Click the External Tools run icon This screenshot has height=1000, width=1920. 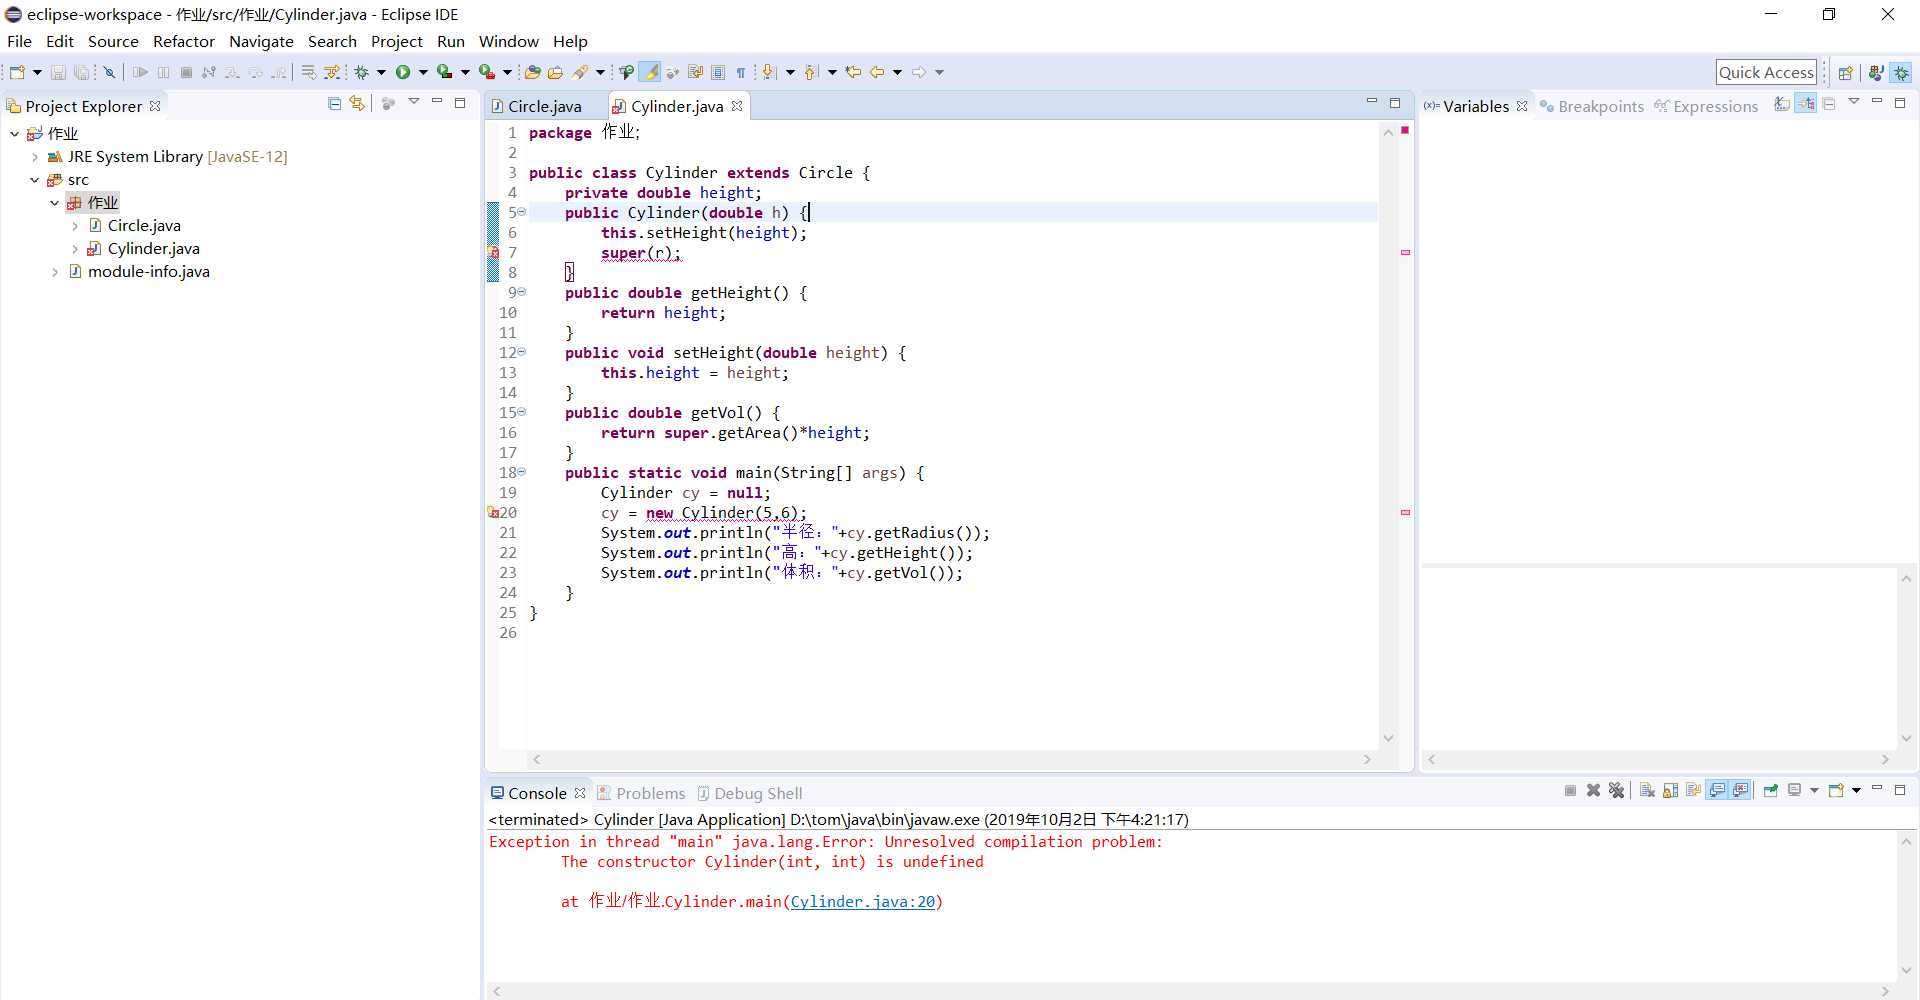click(x=487, y=72)
